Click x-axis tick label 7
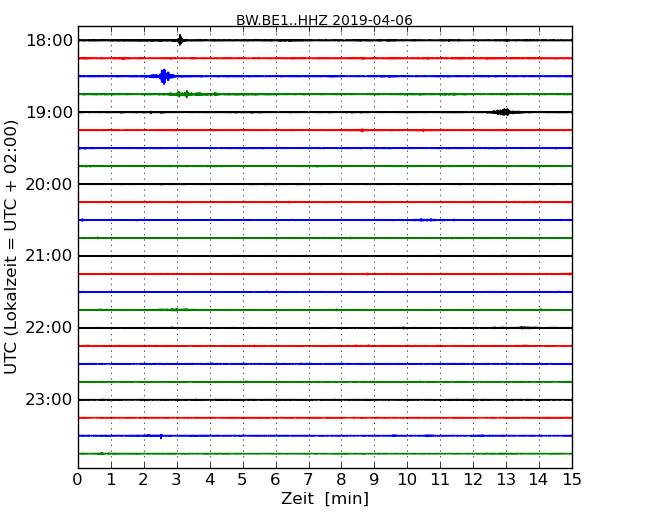 point(308,480)
